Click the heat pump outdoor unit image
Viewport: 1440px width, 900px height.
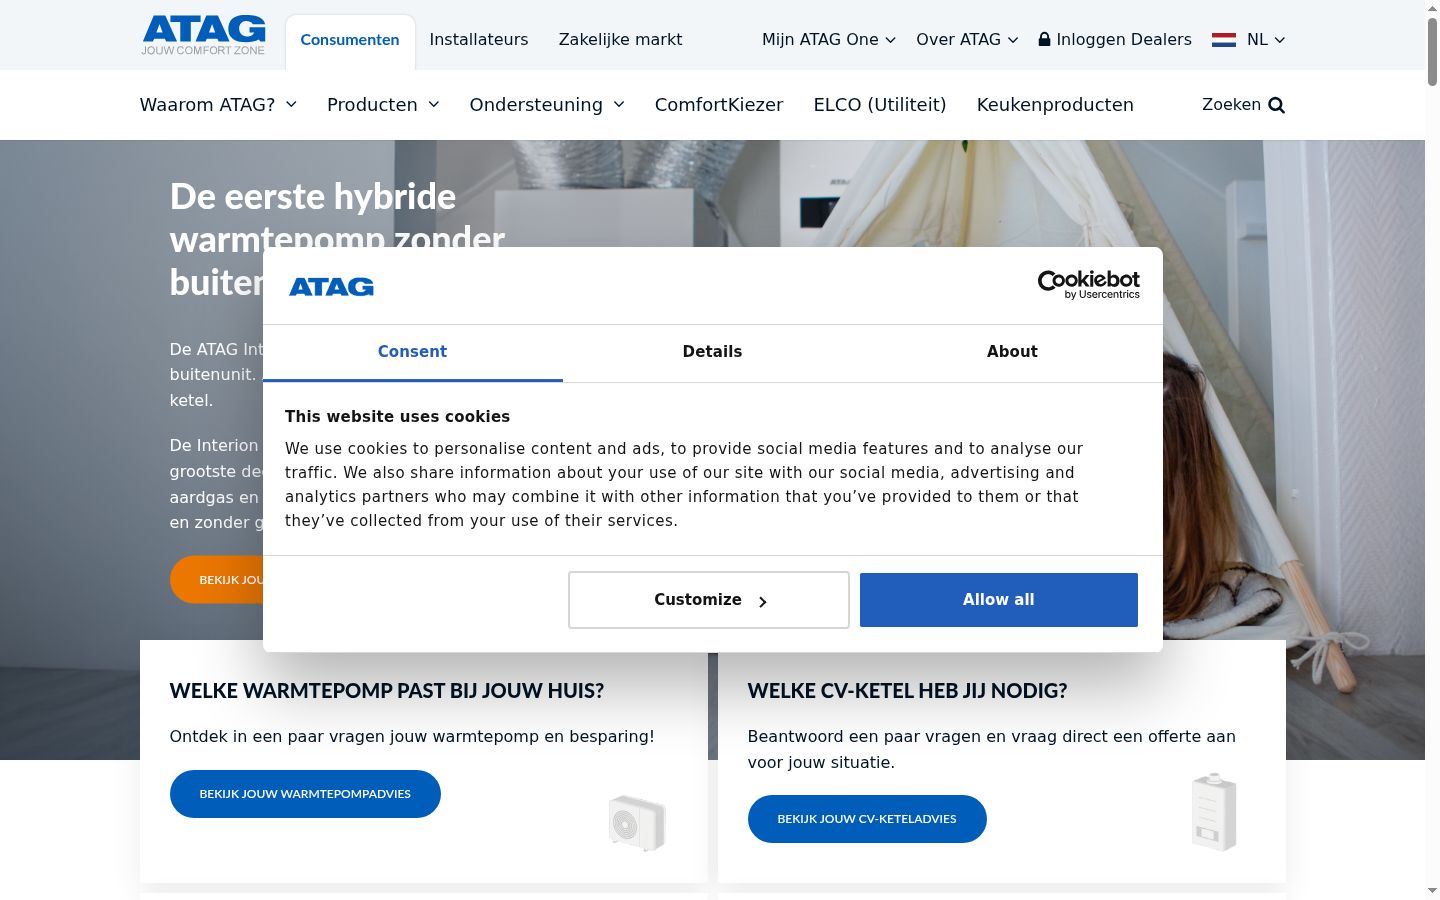click(x=637, y=822)
